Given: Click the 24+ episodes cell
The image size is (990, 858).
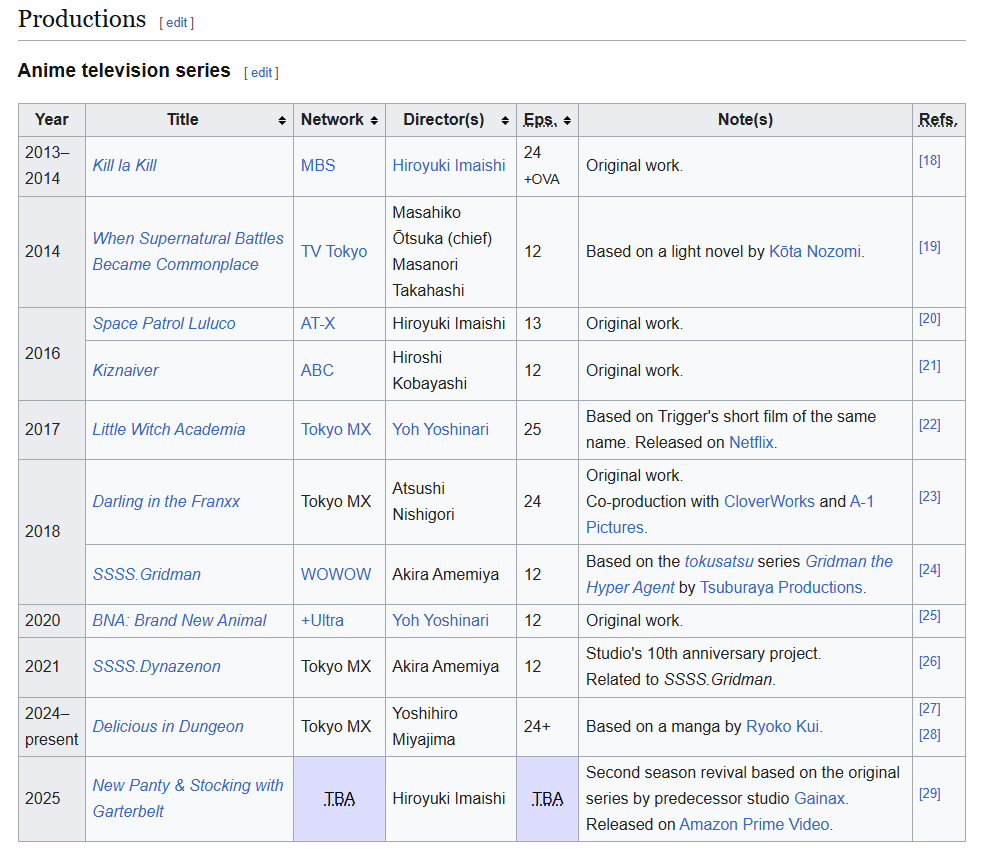Looking at the screenshot, I should tap(547, 727).
